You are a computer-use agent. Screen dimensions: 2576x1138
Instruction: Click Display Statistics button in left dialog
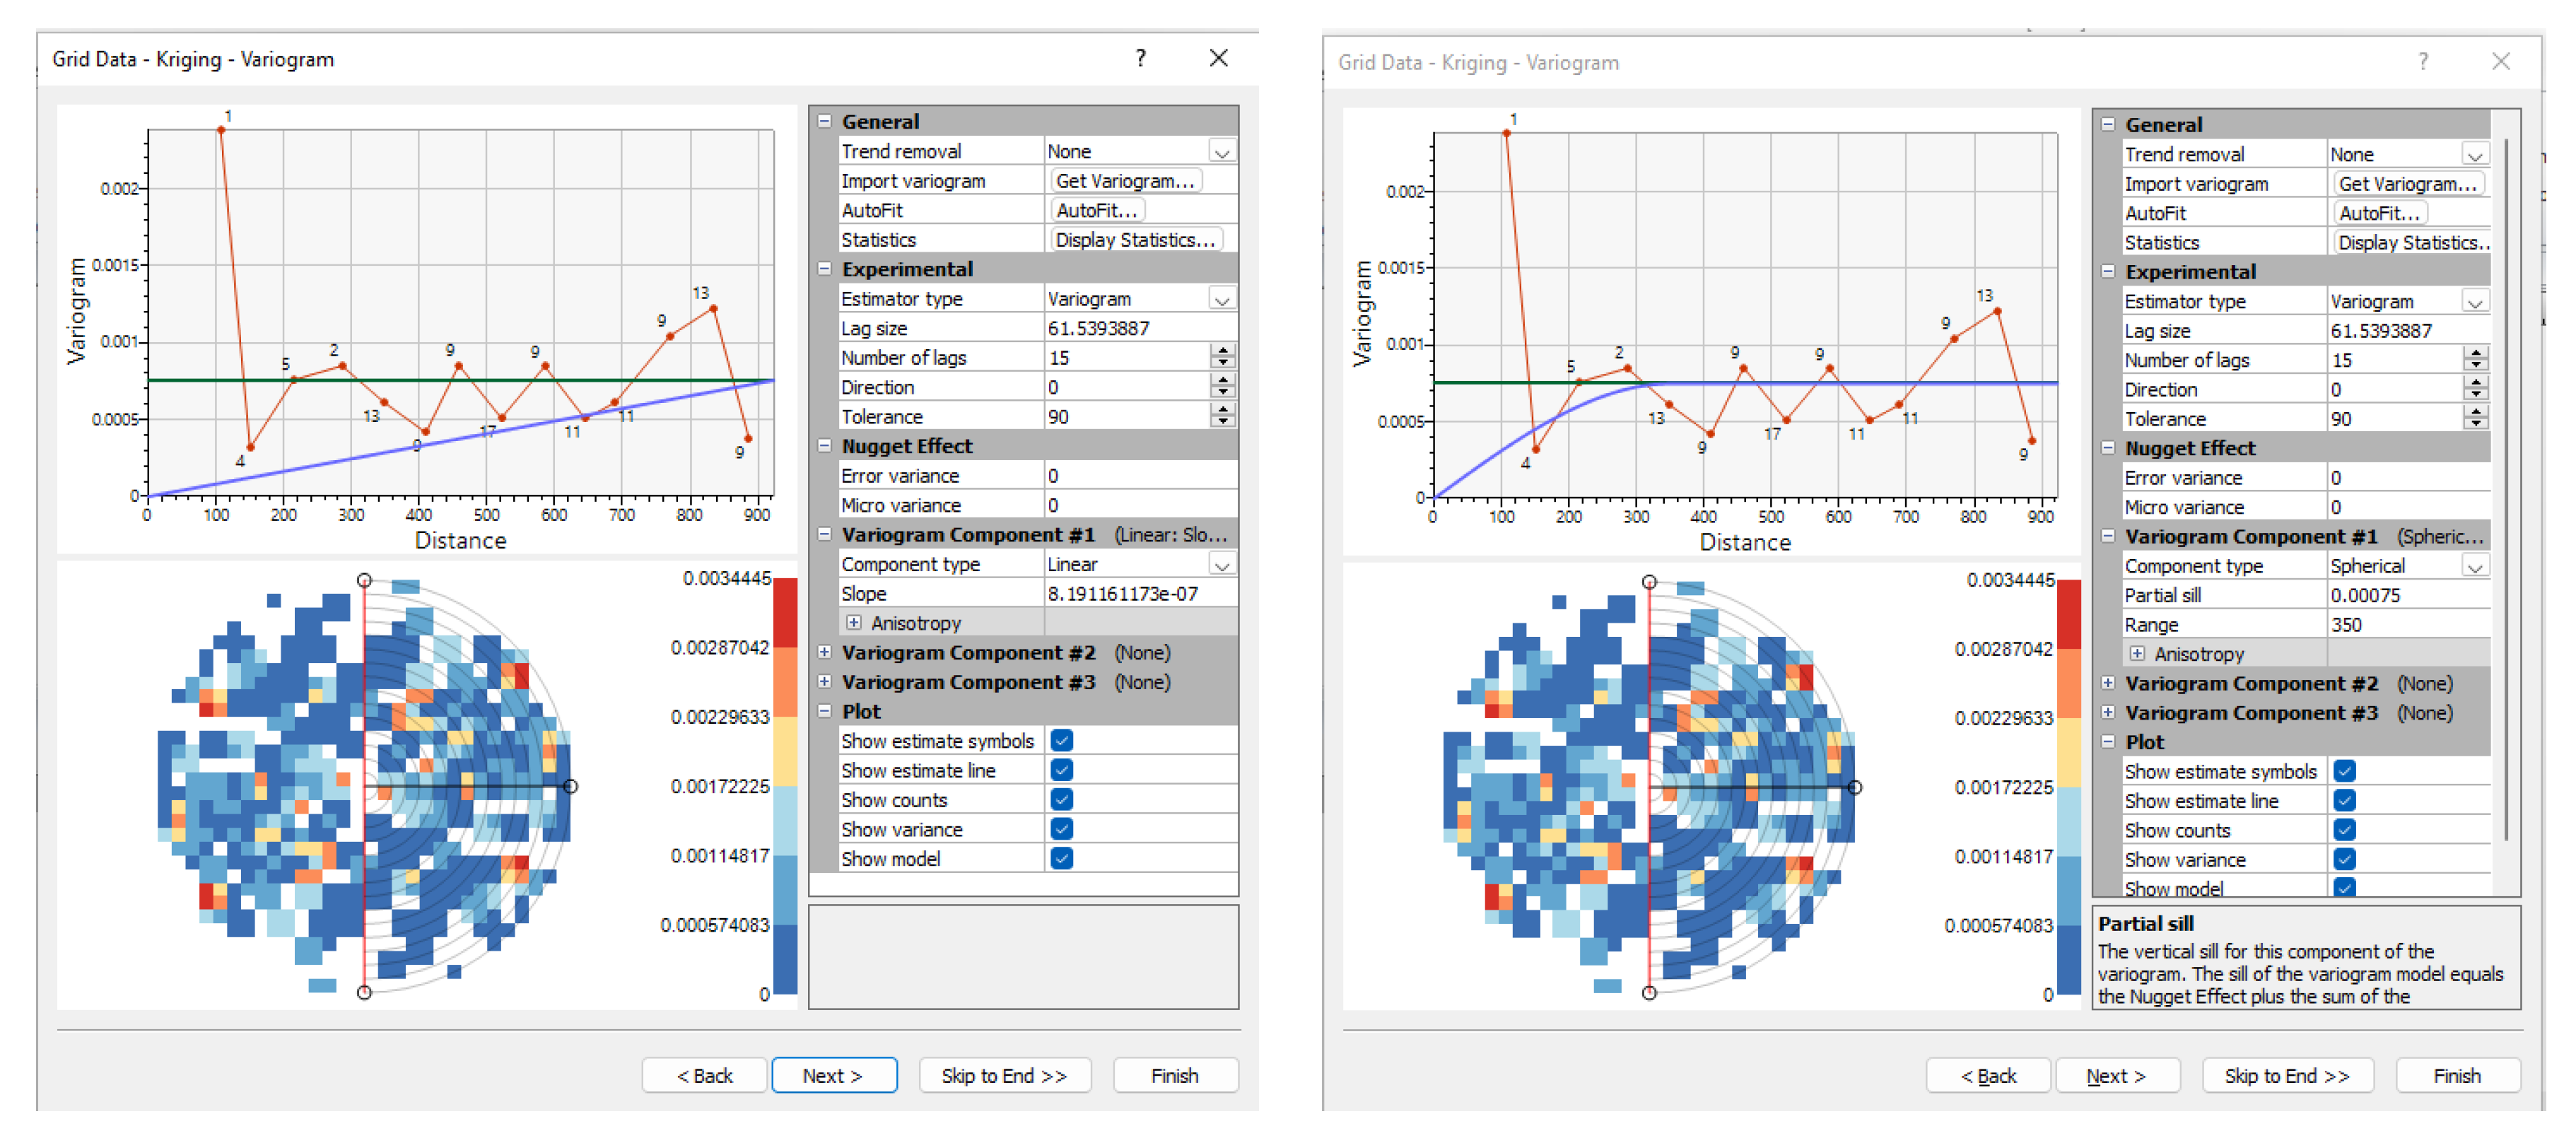coord(1135,240)
